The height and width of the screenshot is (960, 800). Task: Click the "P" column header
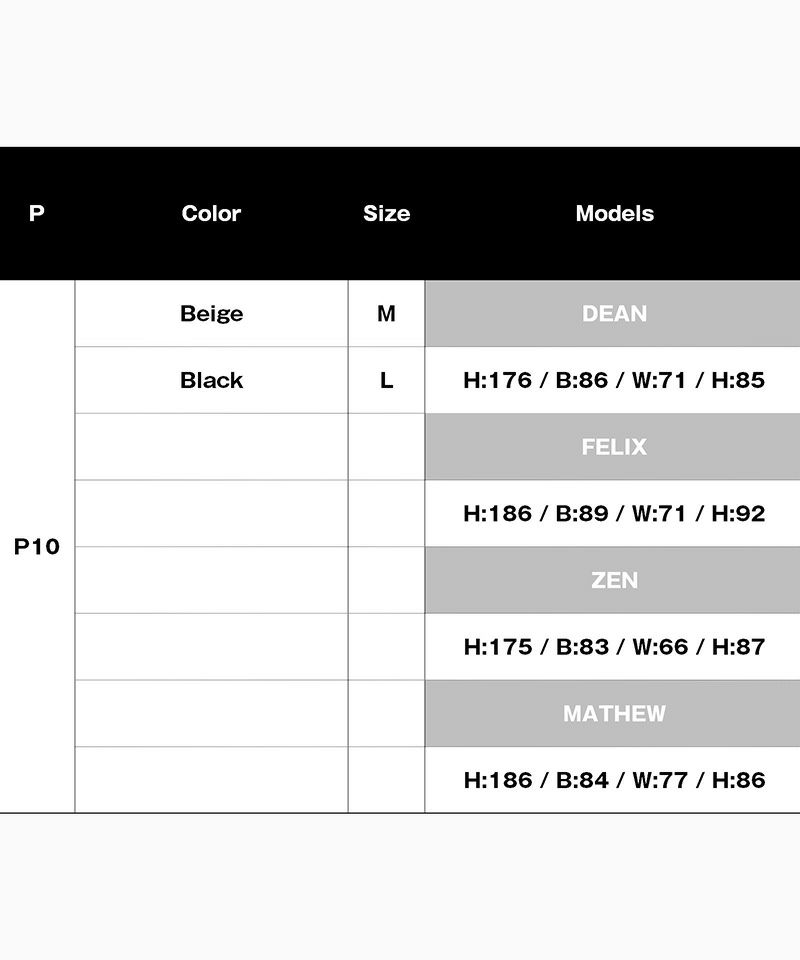point(37,213)
